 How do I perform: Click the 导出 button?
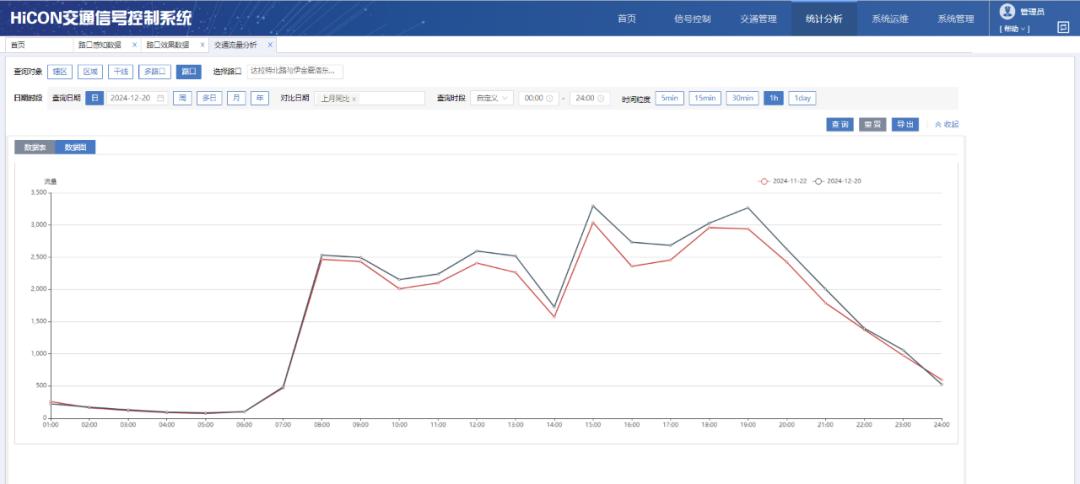tap(904, 124)
